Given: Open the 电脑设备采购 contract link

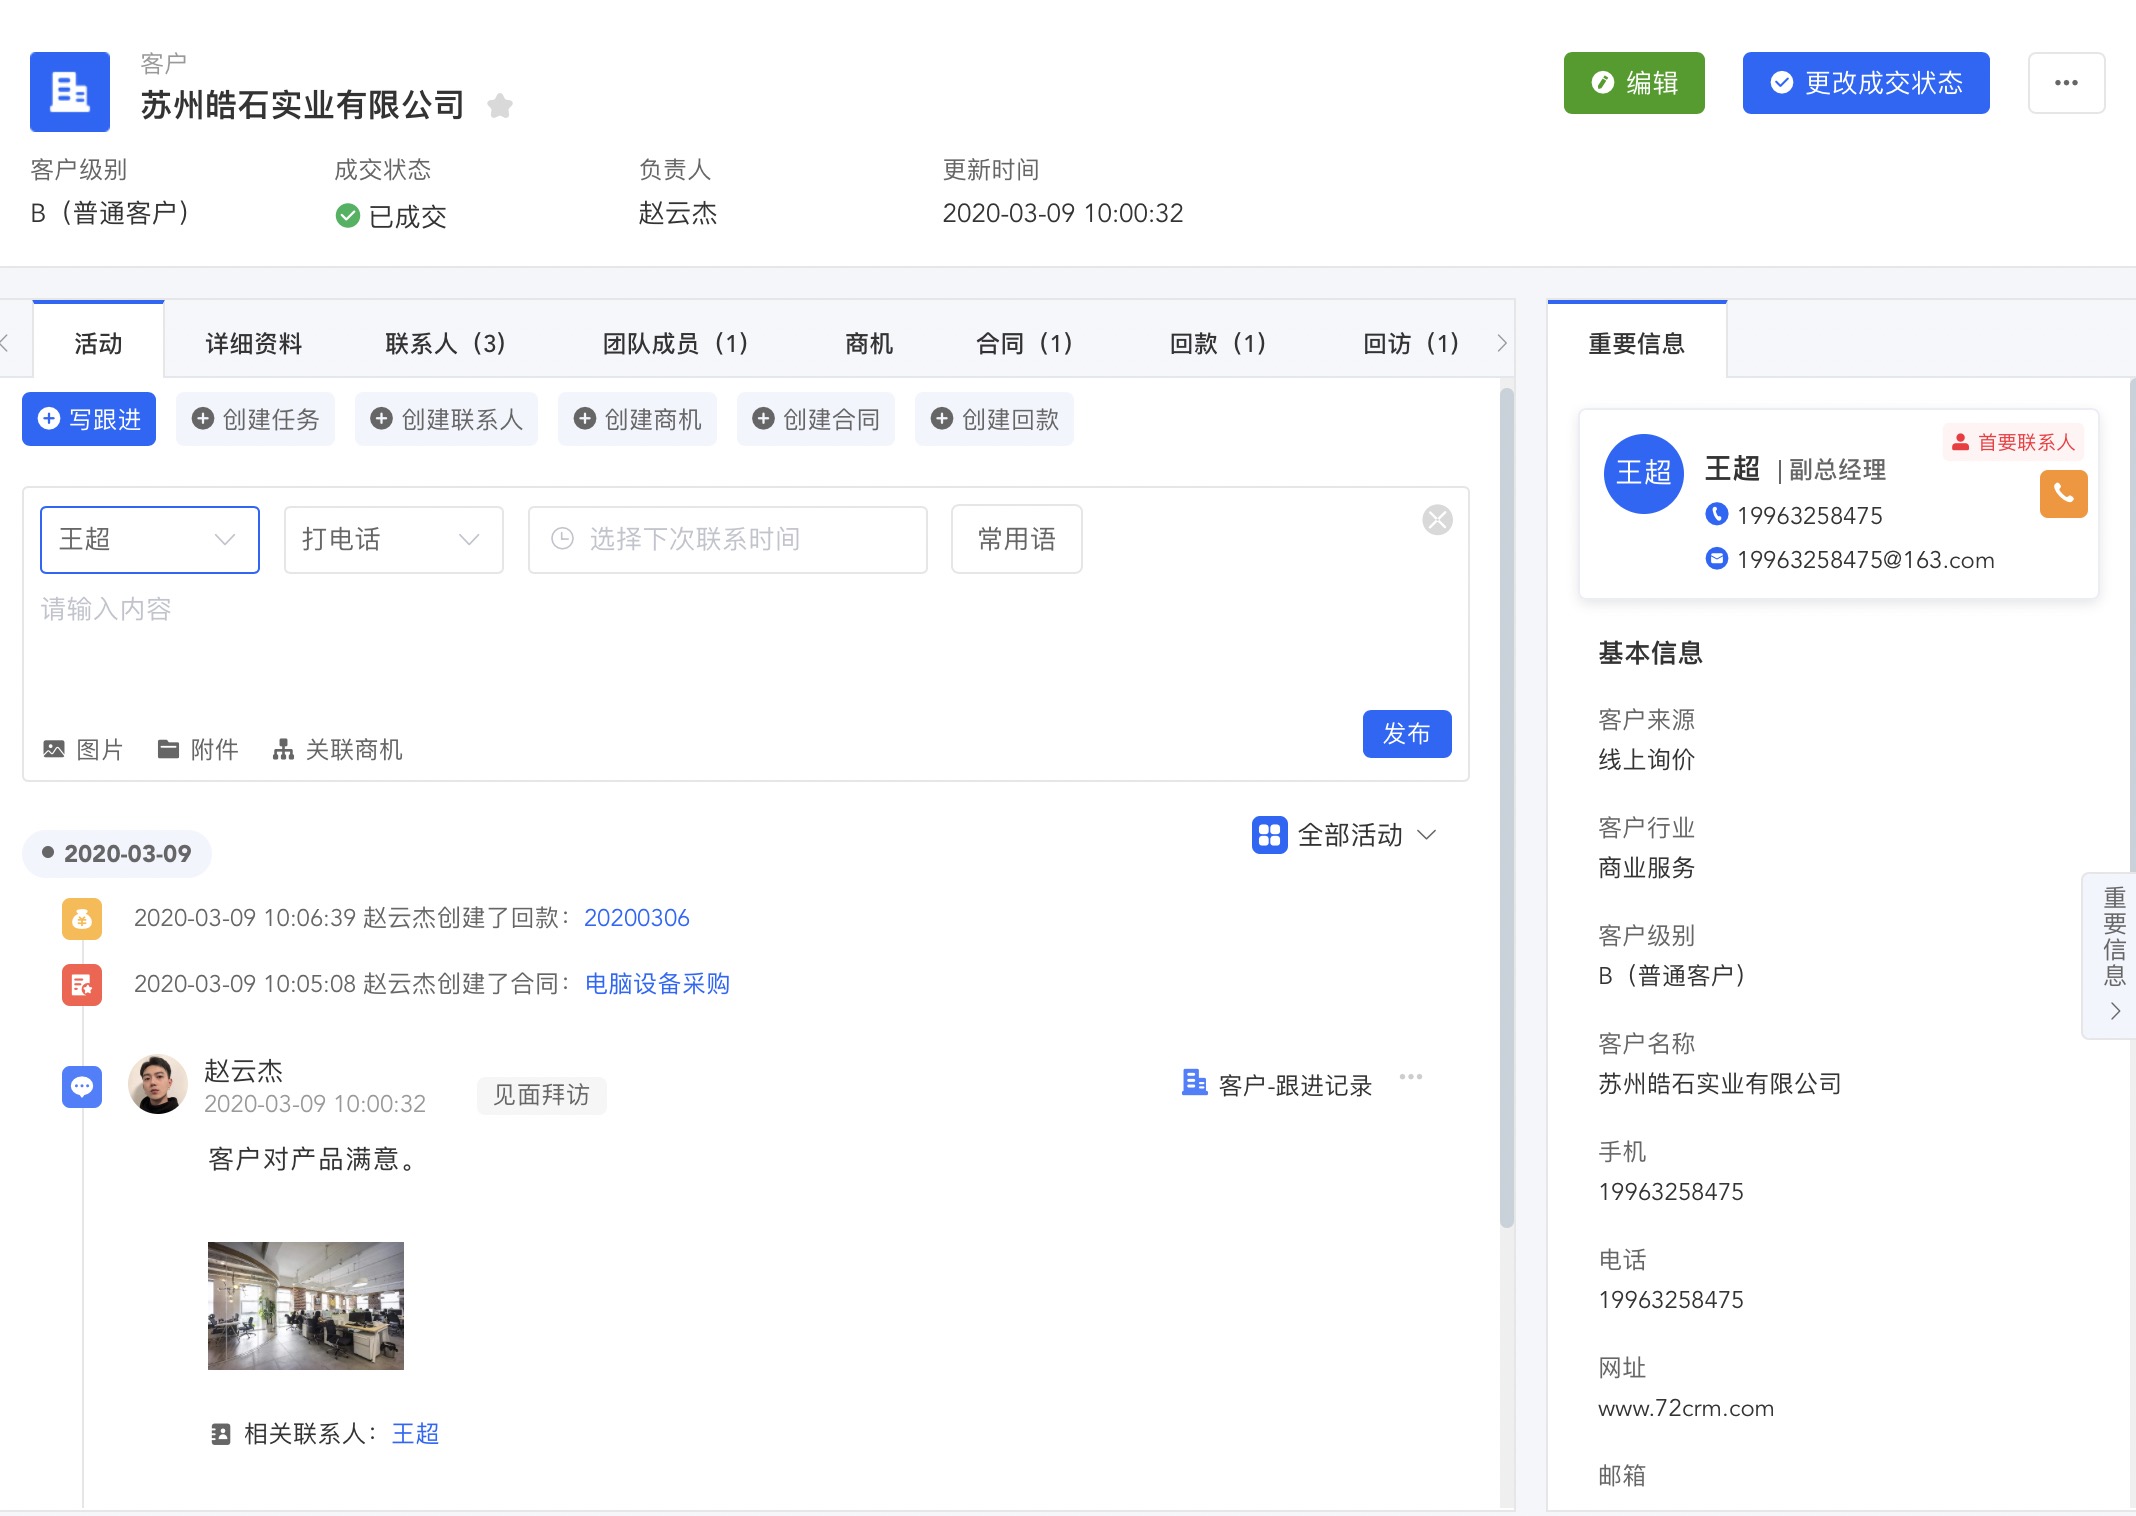Looking at the screenshot, I should point(657,984).
